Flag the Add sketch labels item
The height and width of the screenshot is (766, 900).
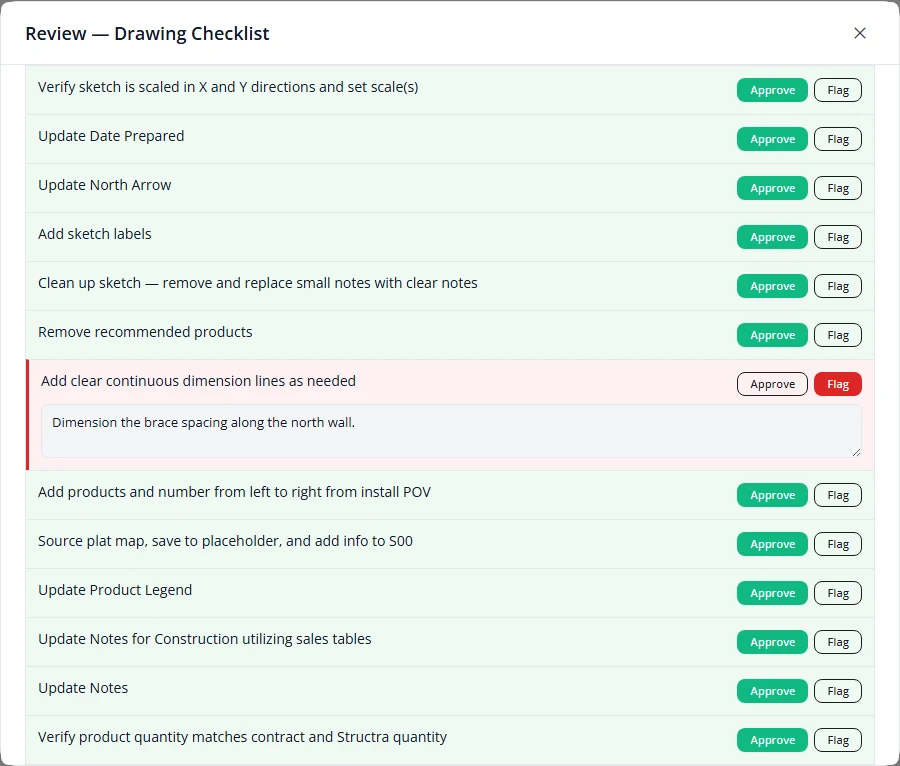pyautogui.click(x=837, y=237)
